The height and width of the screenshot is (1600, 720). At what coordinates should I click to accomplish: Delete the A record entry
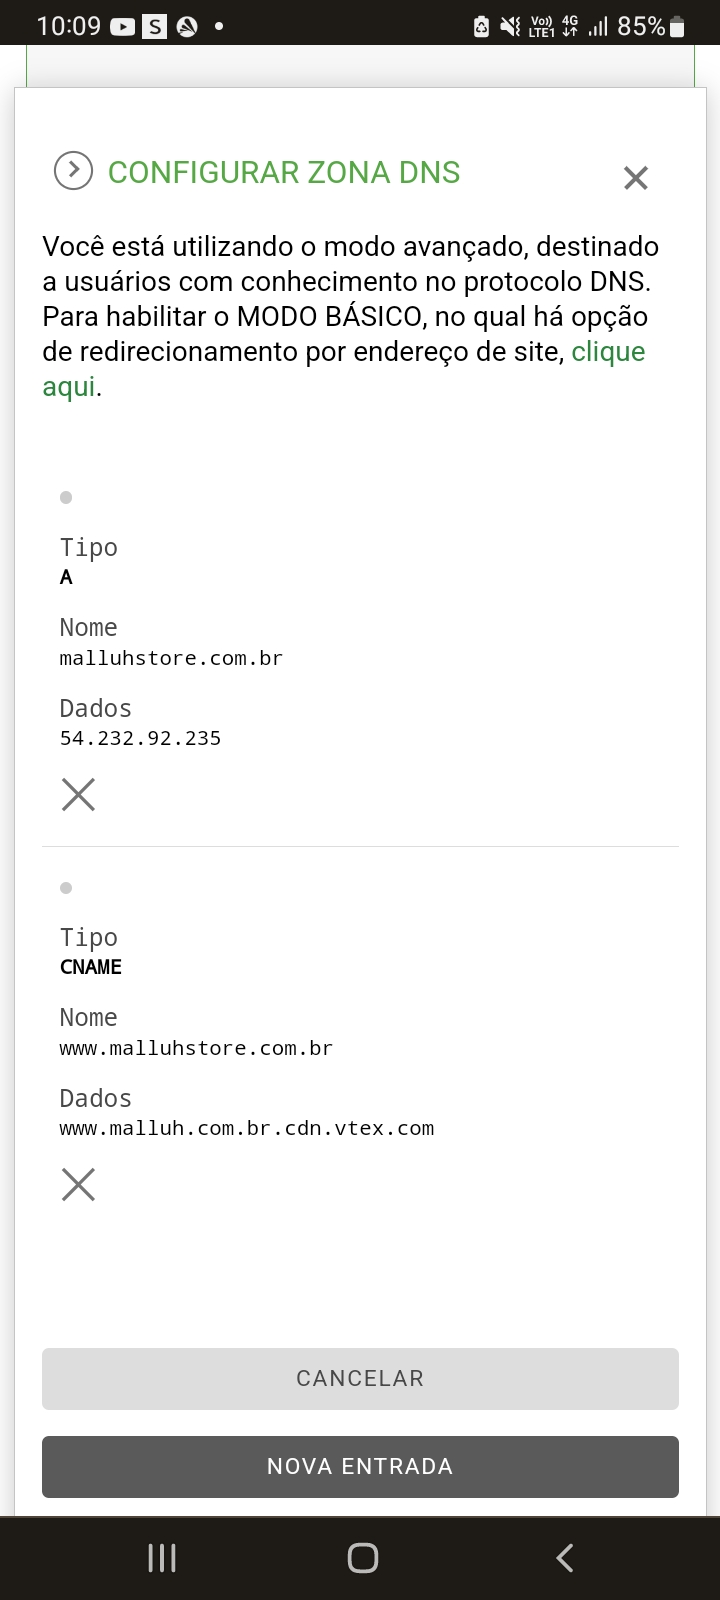point(78,795)
